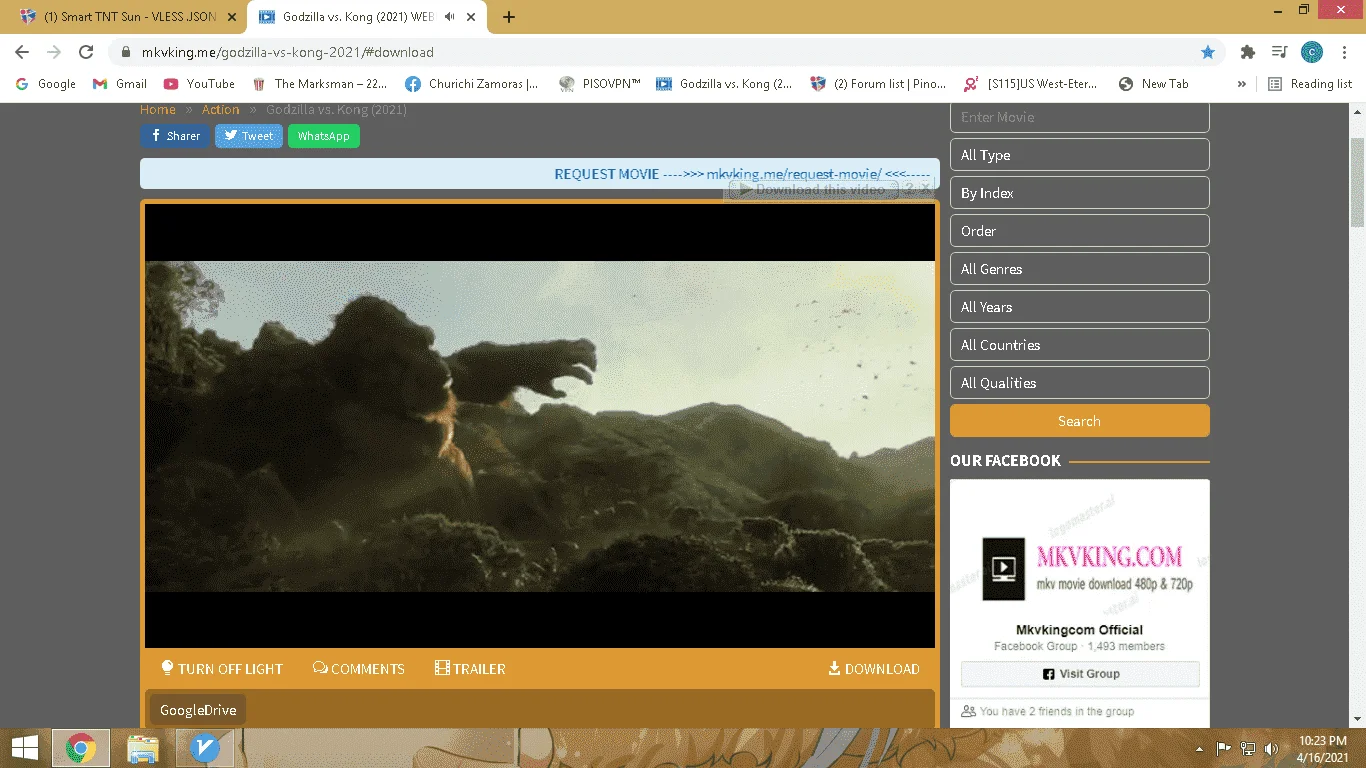1366x768 pixels.
Task: Open the All Type dropdown
Action: (x=1080, y=155)
